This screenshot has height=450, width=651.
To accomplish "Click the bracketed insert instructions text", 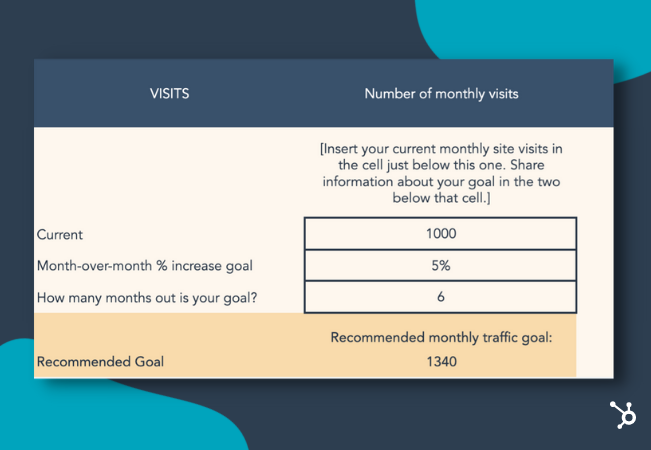I will (x=441, y=173).
